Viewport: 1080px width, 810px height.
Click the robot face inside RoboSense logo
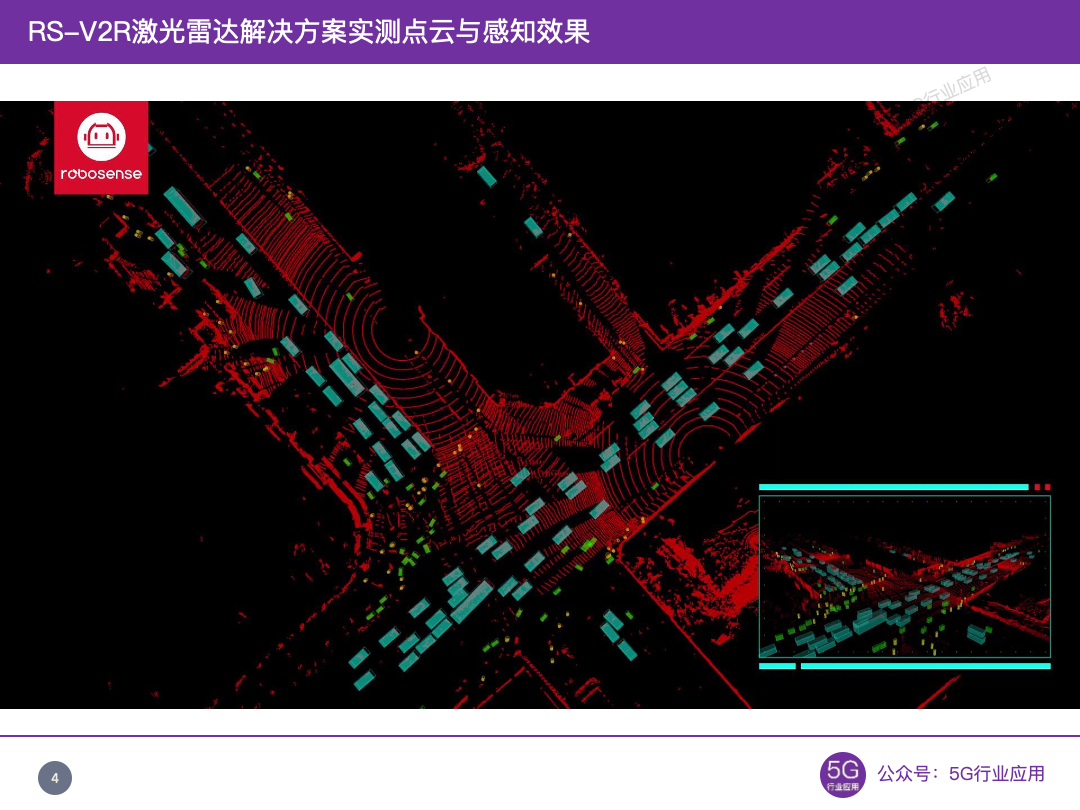coord(101,137)
